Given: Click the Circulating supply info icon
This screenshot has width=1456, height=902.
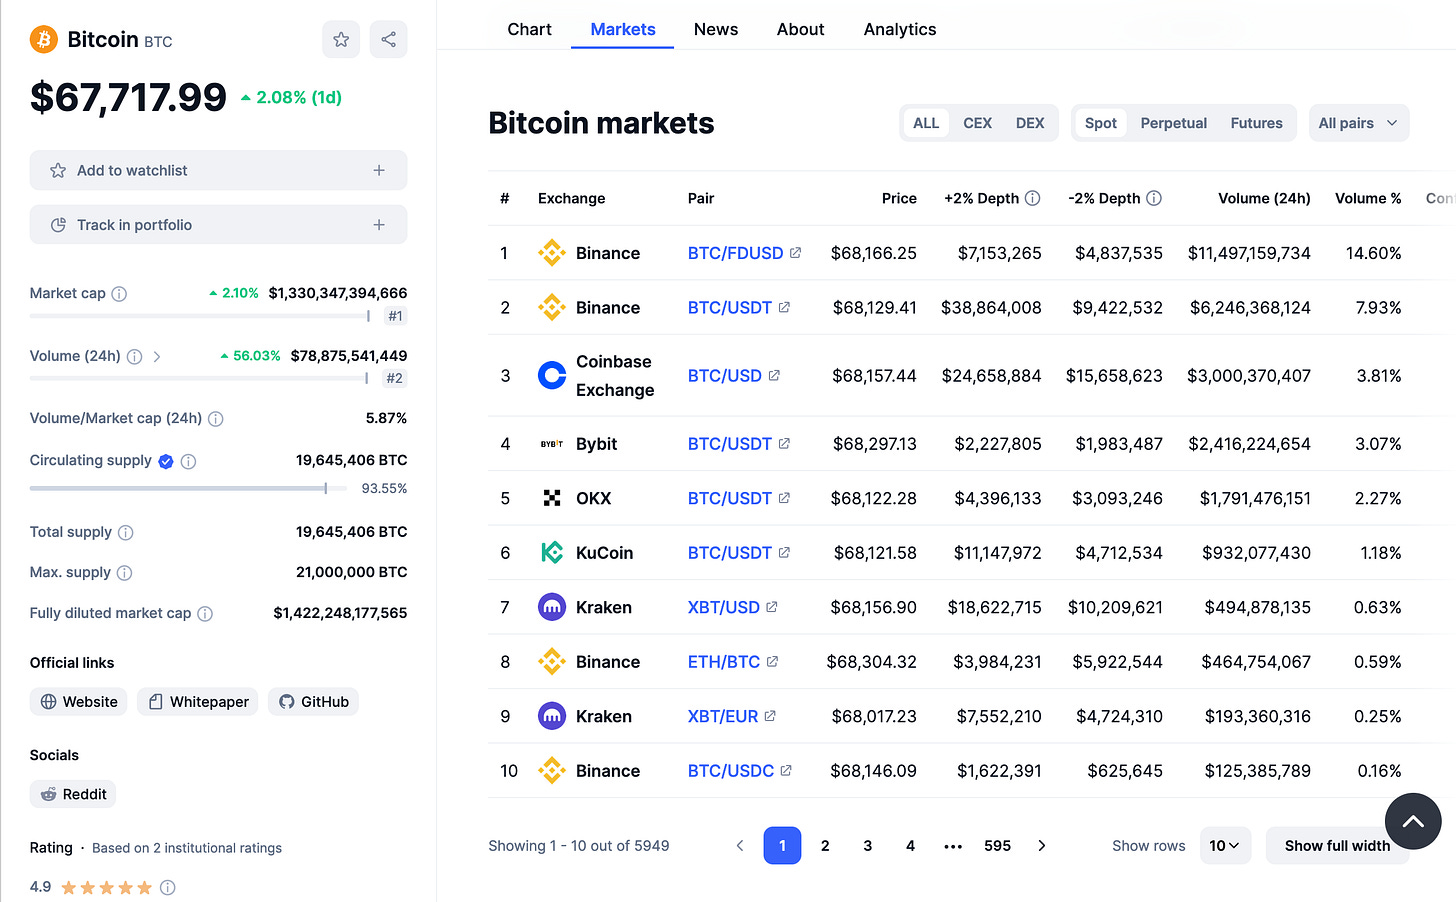Looking at the screenshot, I should 188,461.
